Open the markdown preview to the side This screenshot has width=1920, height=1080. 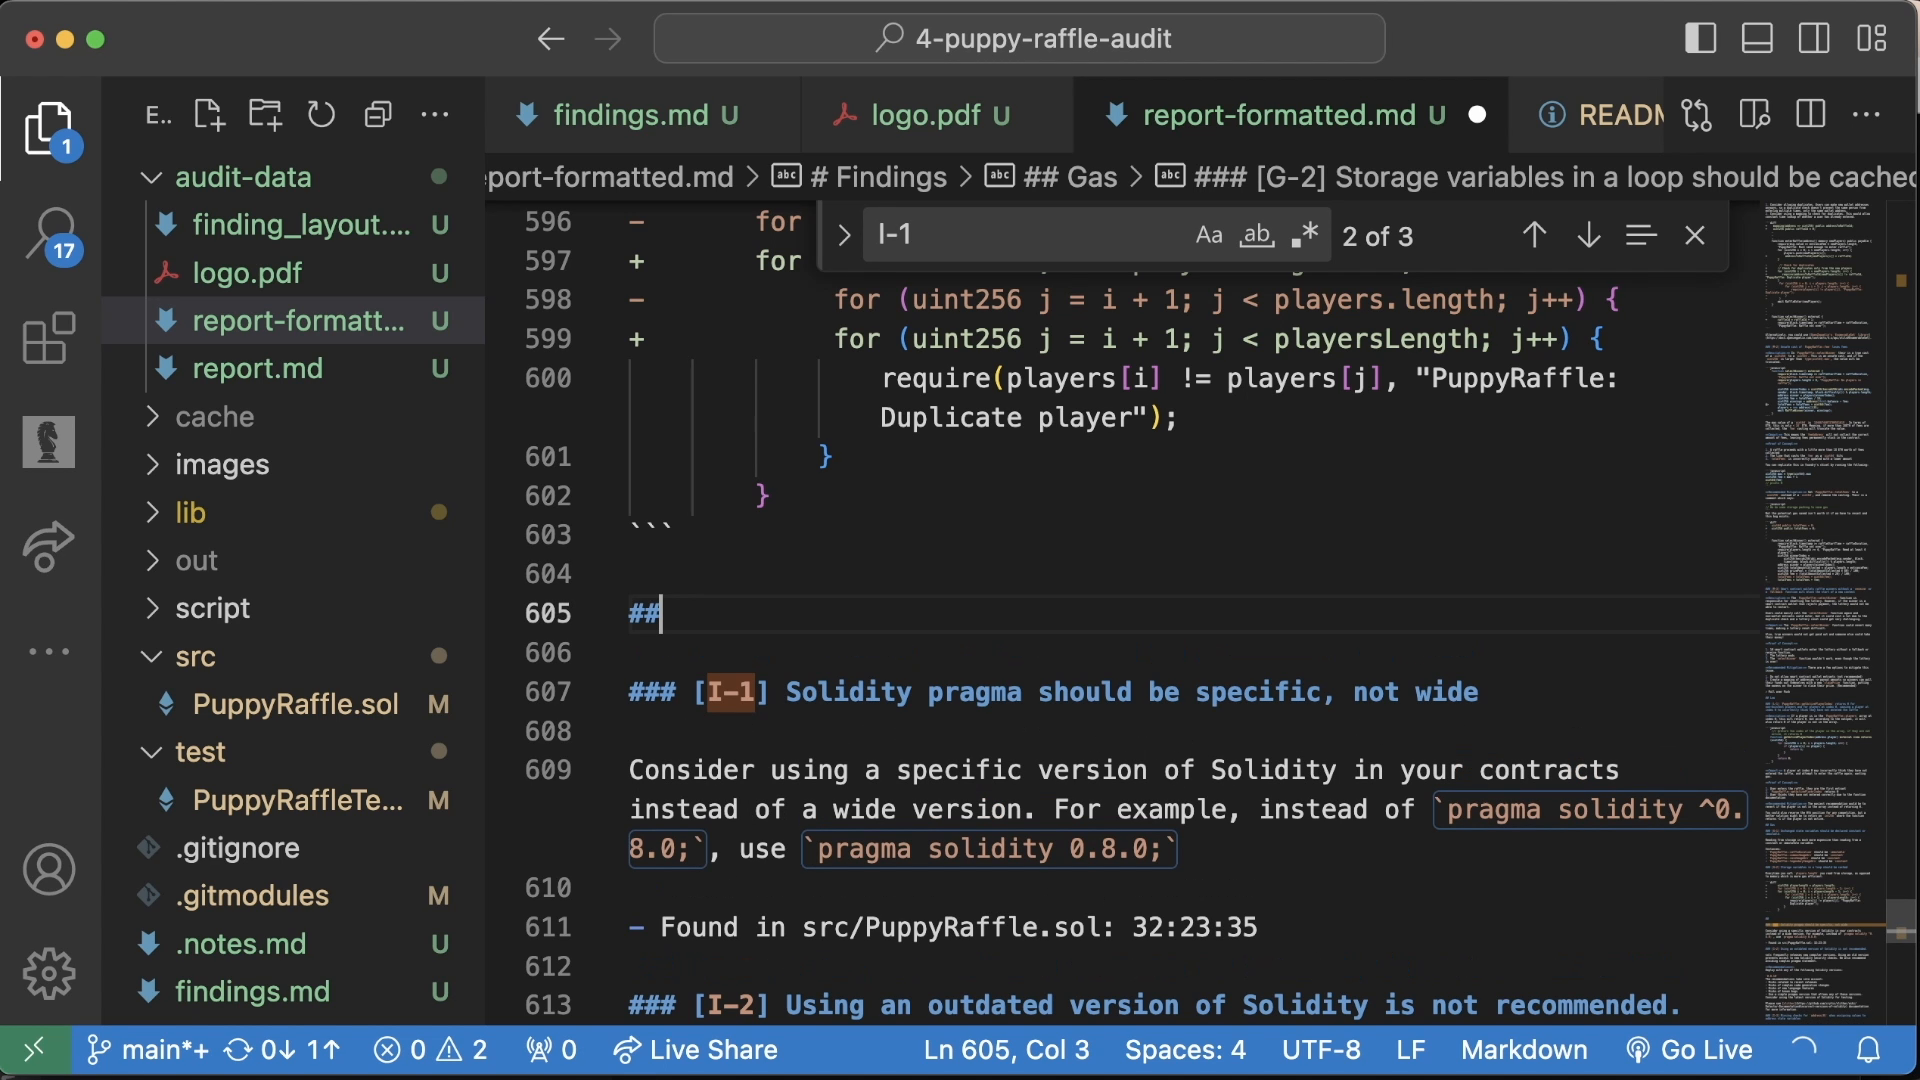pos(1754,115)
